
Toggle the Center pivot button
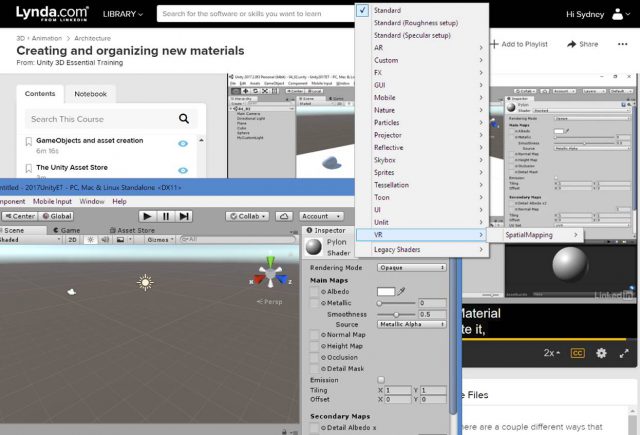[x=20, y=216]
